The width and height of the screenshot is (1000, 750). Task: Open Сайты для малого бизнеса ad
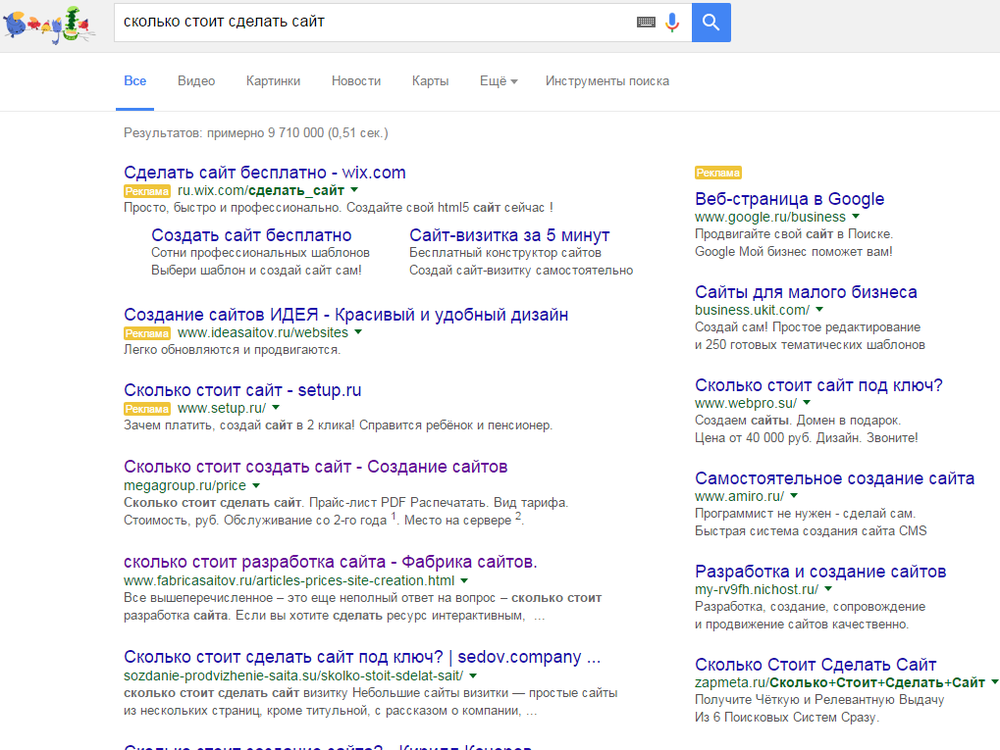coord(806,292)
